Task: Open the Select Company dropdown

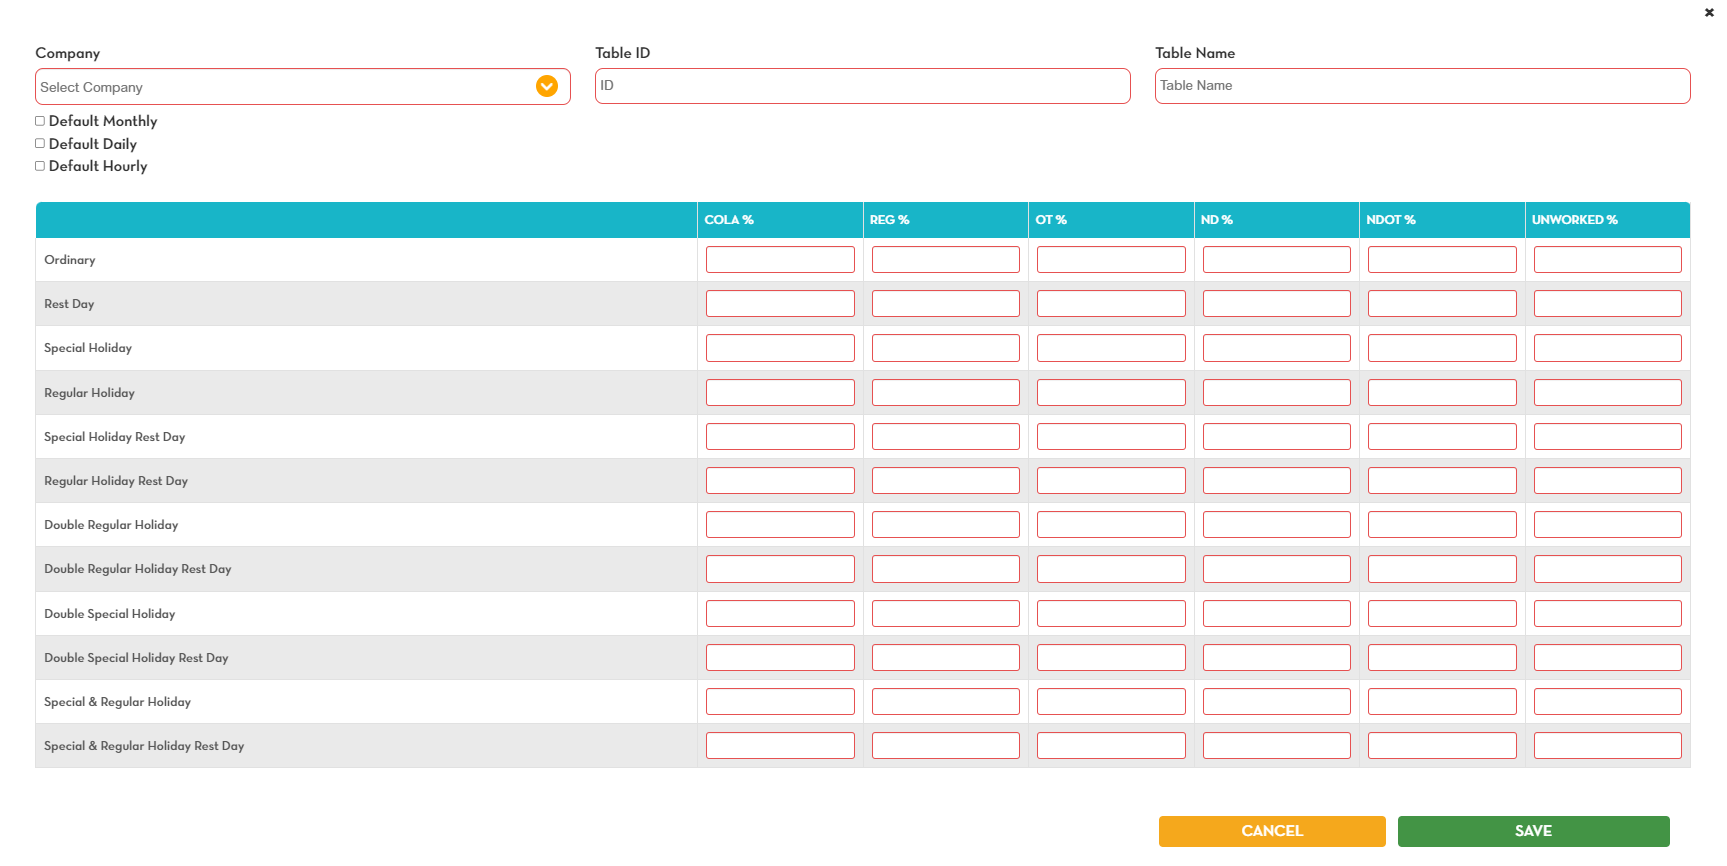Action: pyautogui.click(x=303, y=86)
